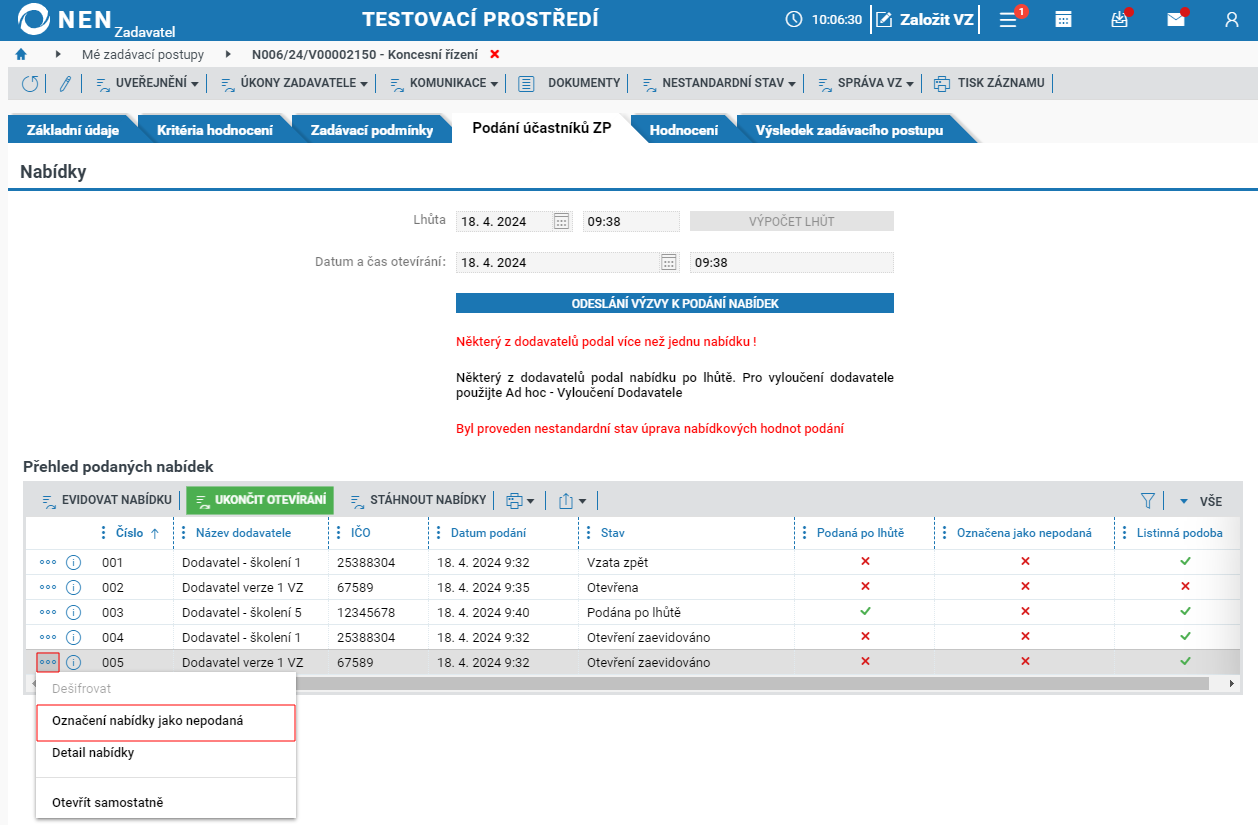Click Datum a čas otevírání date field
The image size is (1258, 825).
coord(558,263)
